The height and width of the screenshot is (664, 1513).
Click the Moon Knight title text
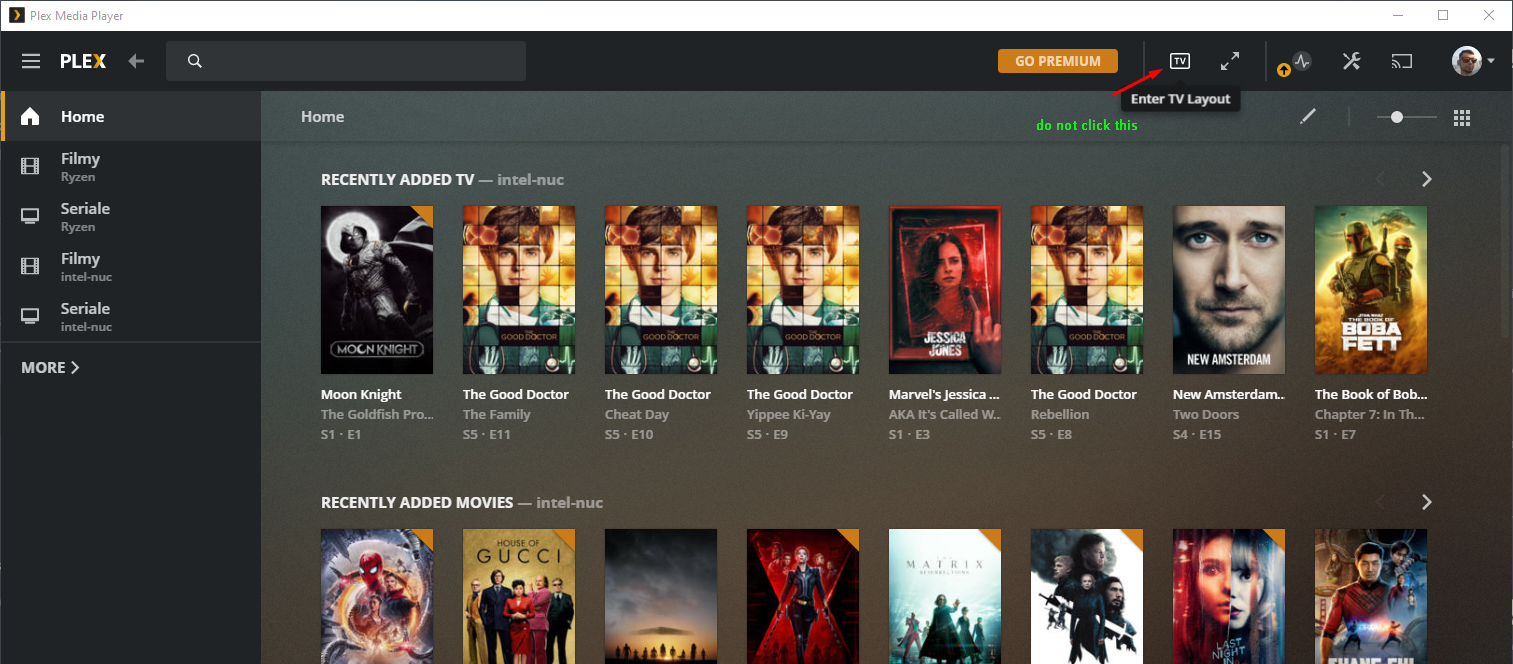pos(361,394)
